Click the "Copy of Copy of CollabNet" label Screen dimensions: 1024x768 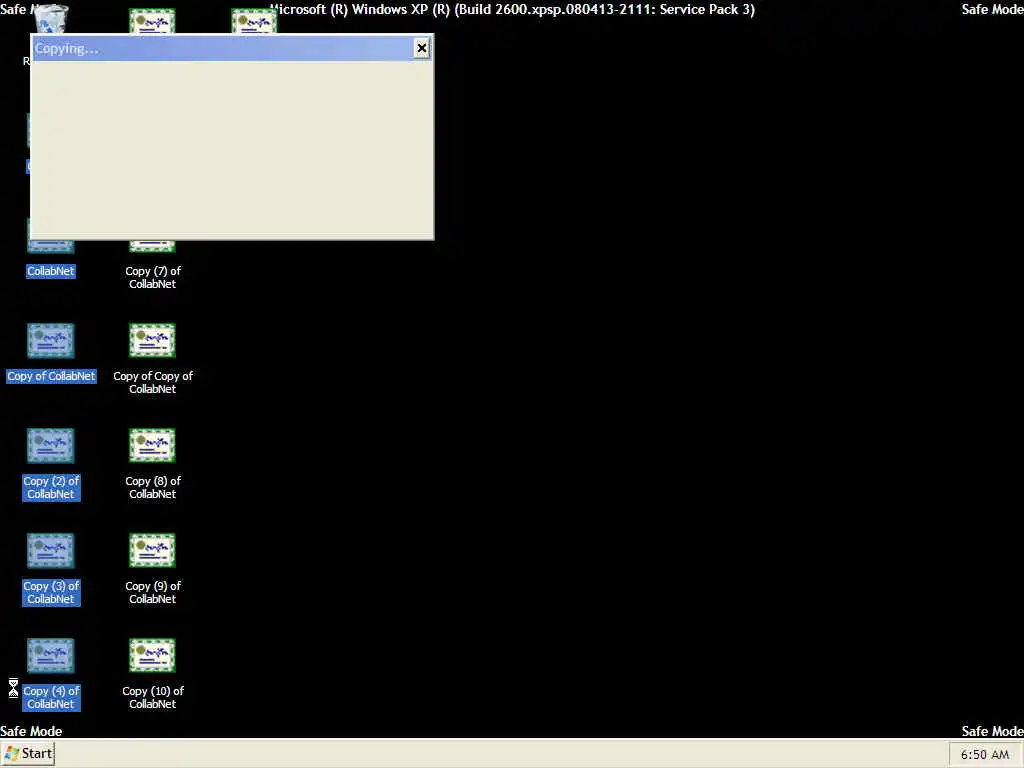(153, 382)
